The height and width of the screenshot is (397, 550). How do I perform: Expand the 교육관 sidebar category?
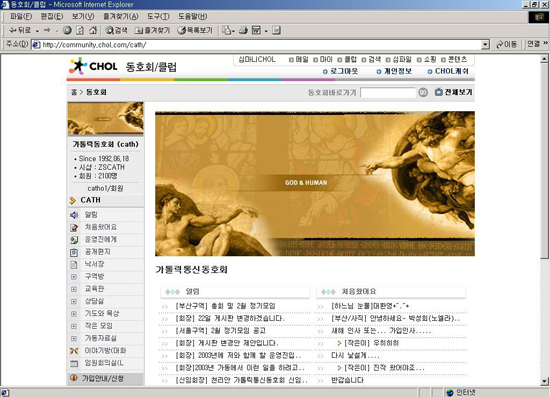pyautogui.click(x=74, y=289)
